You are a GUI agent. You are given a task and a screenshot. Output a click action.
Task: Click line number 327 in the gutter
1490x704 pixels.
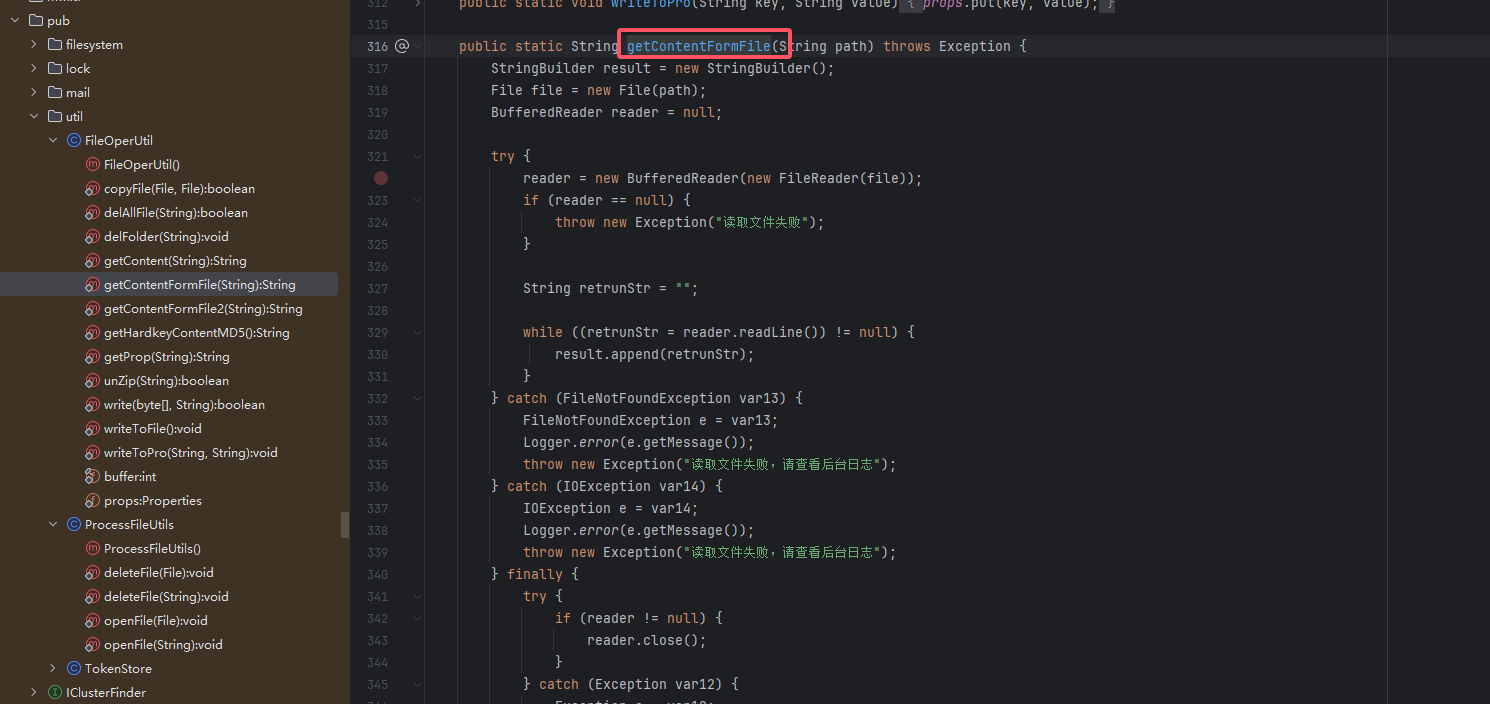pos(377,288)
